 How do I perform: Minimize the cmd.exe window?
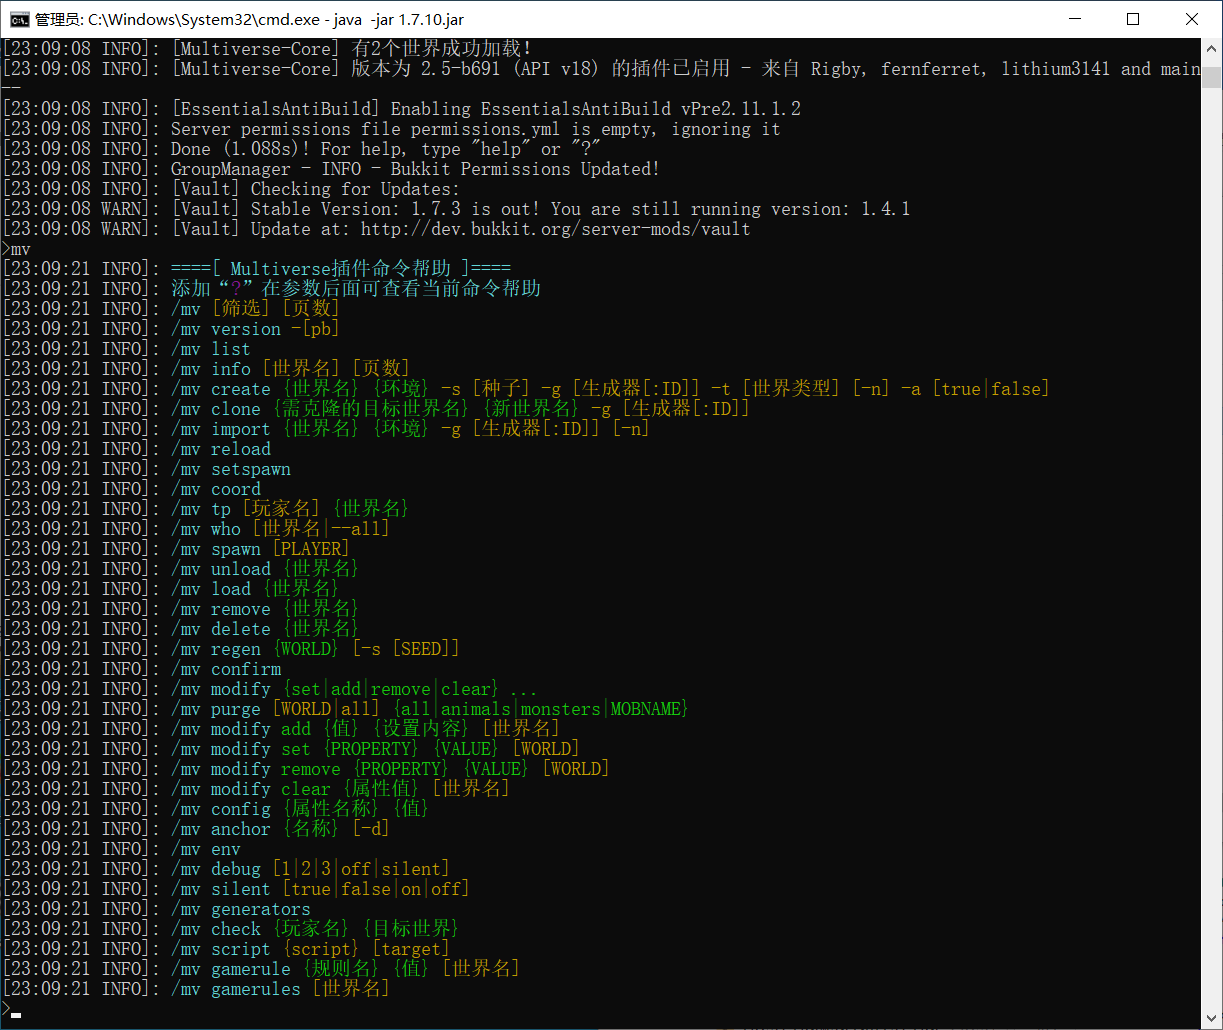1075,19
